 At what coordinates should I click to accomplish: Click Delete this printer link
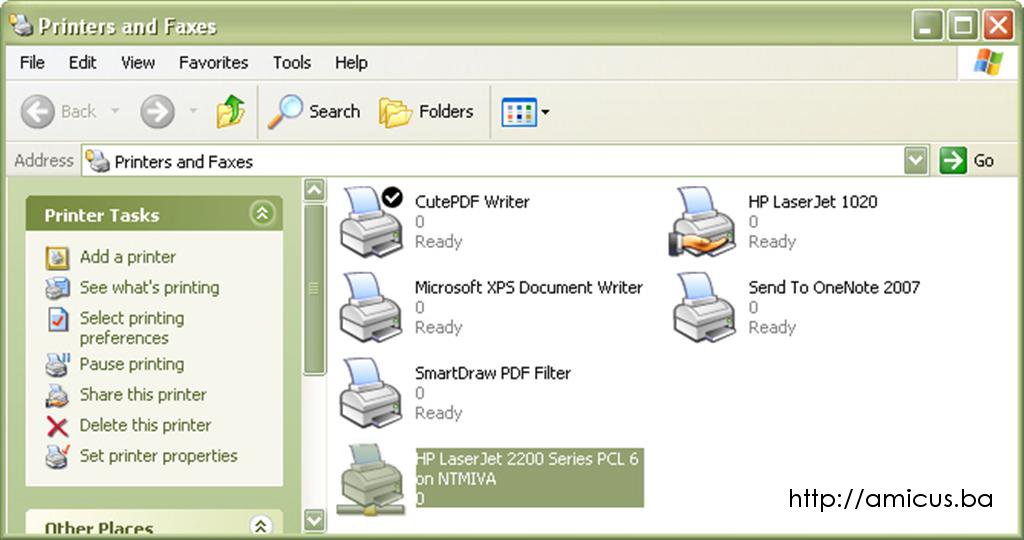pyautogui.click(x=146, y=426)
